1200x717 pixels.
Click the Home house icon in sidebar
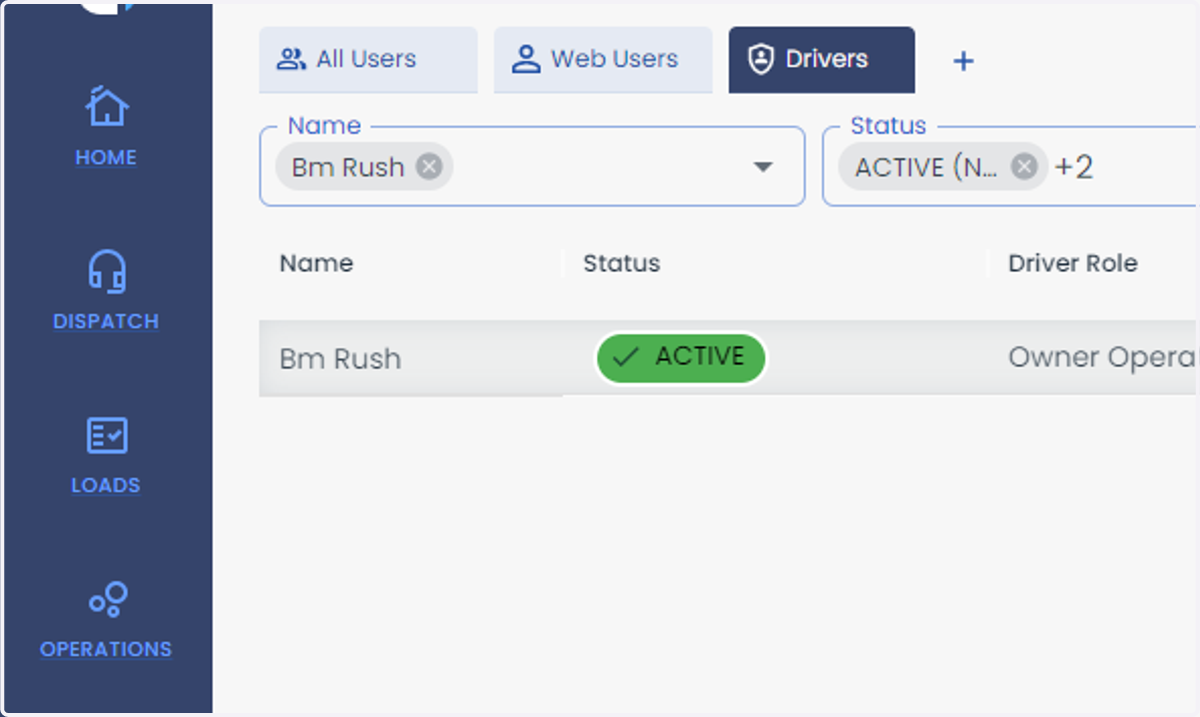click(106, 106)
